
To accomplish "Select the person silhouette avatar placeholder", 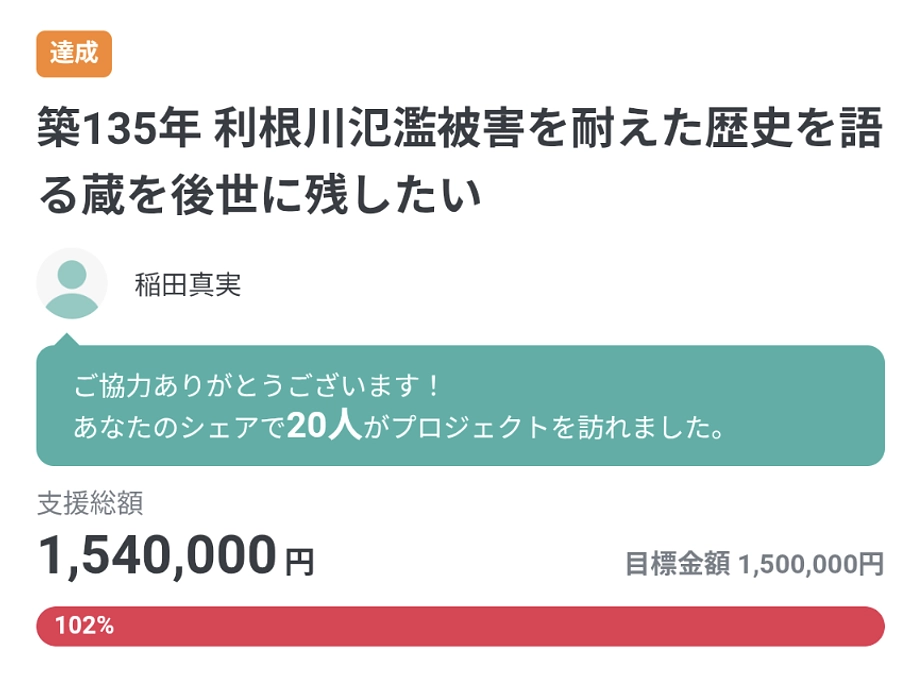I will pyautogui.click(x=71, y=285).
